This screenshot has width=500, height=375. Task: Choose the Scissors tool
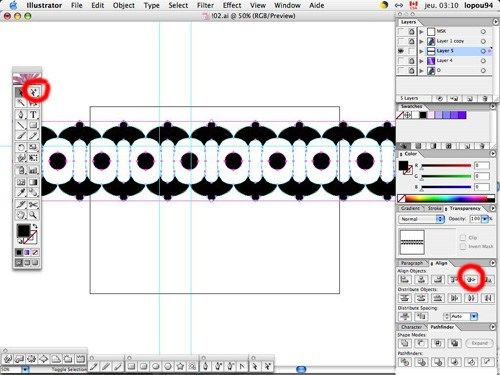coord(33,204)
